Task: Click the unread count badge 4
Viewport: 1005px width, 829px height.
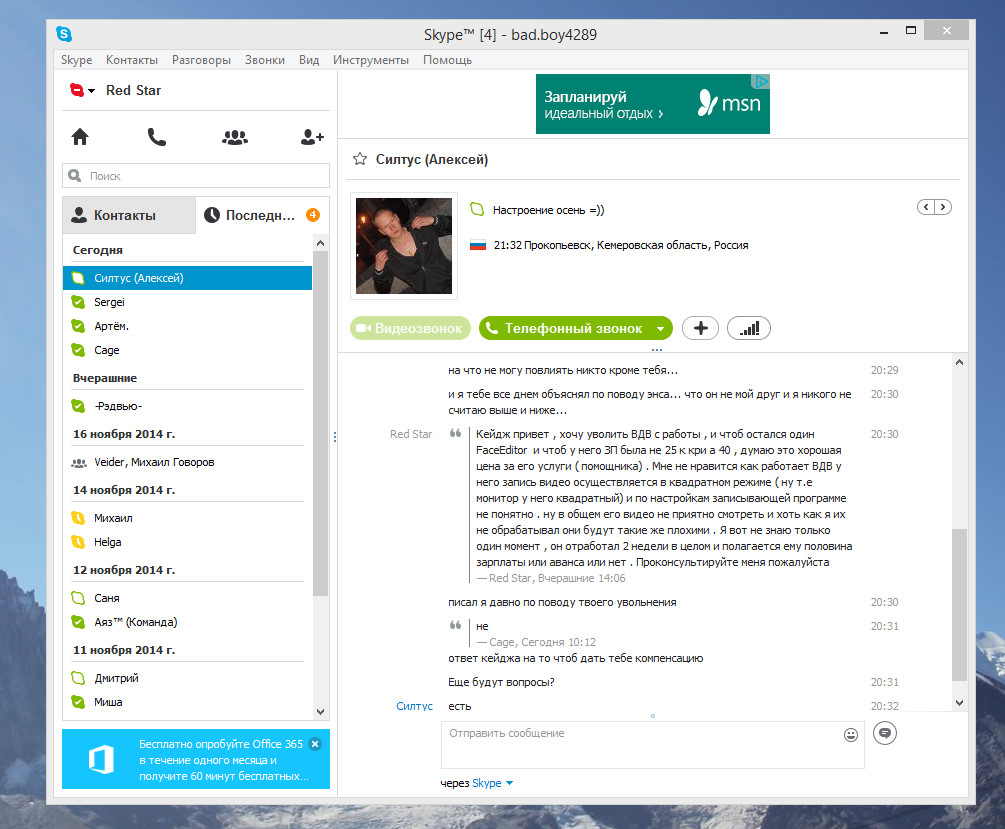Action: click(313, 215)
